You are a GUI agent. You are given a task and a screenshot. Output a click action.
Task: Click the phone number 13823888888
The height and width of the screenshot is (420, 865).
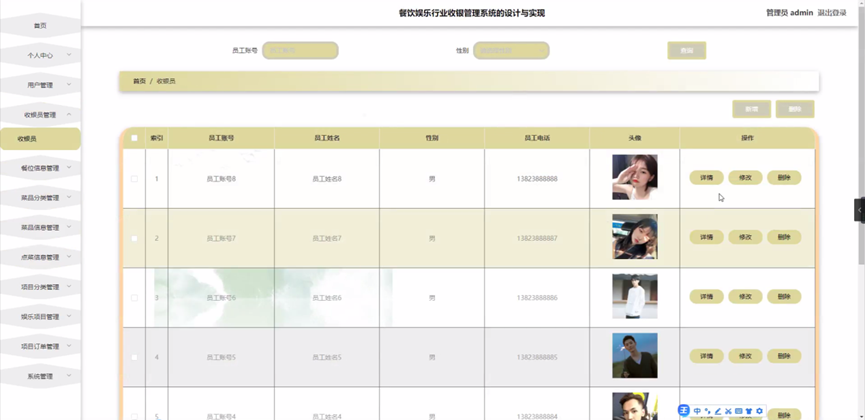point(537,179)
